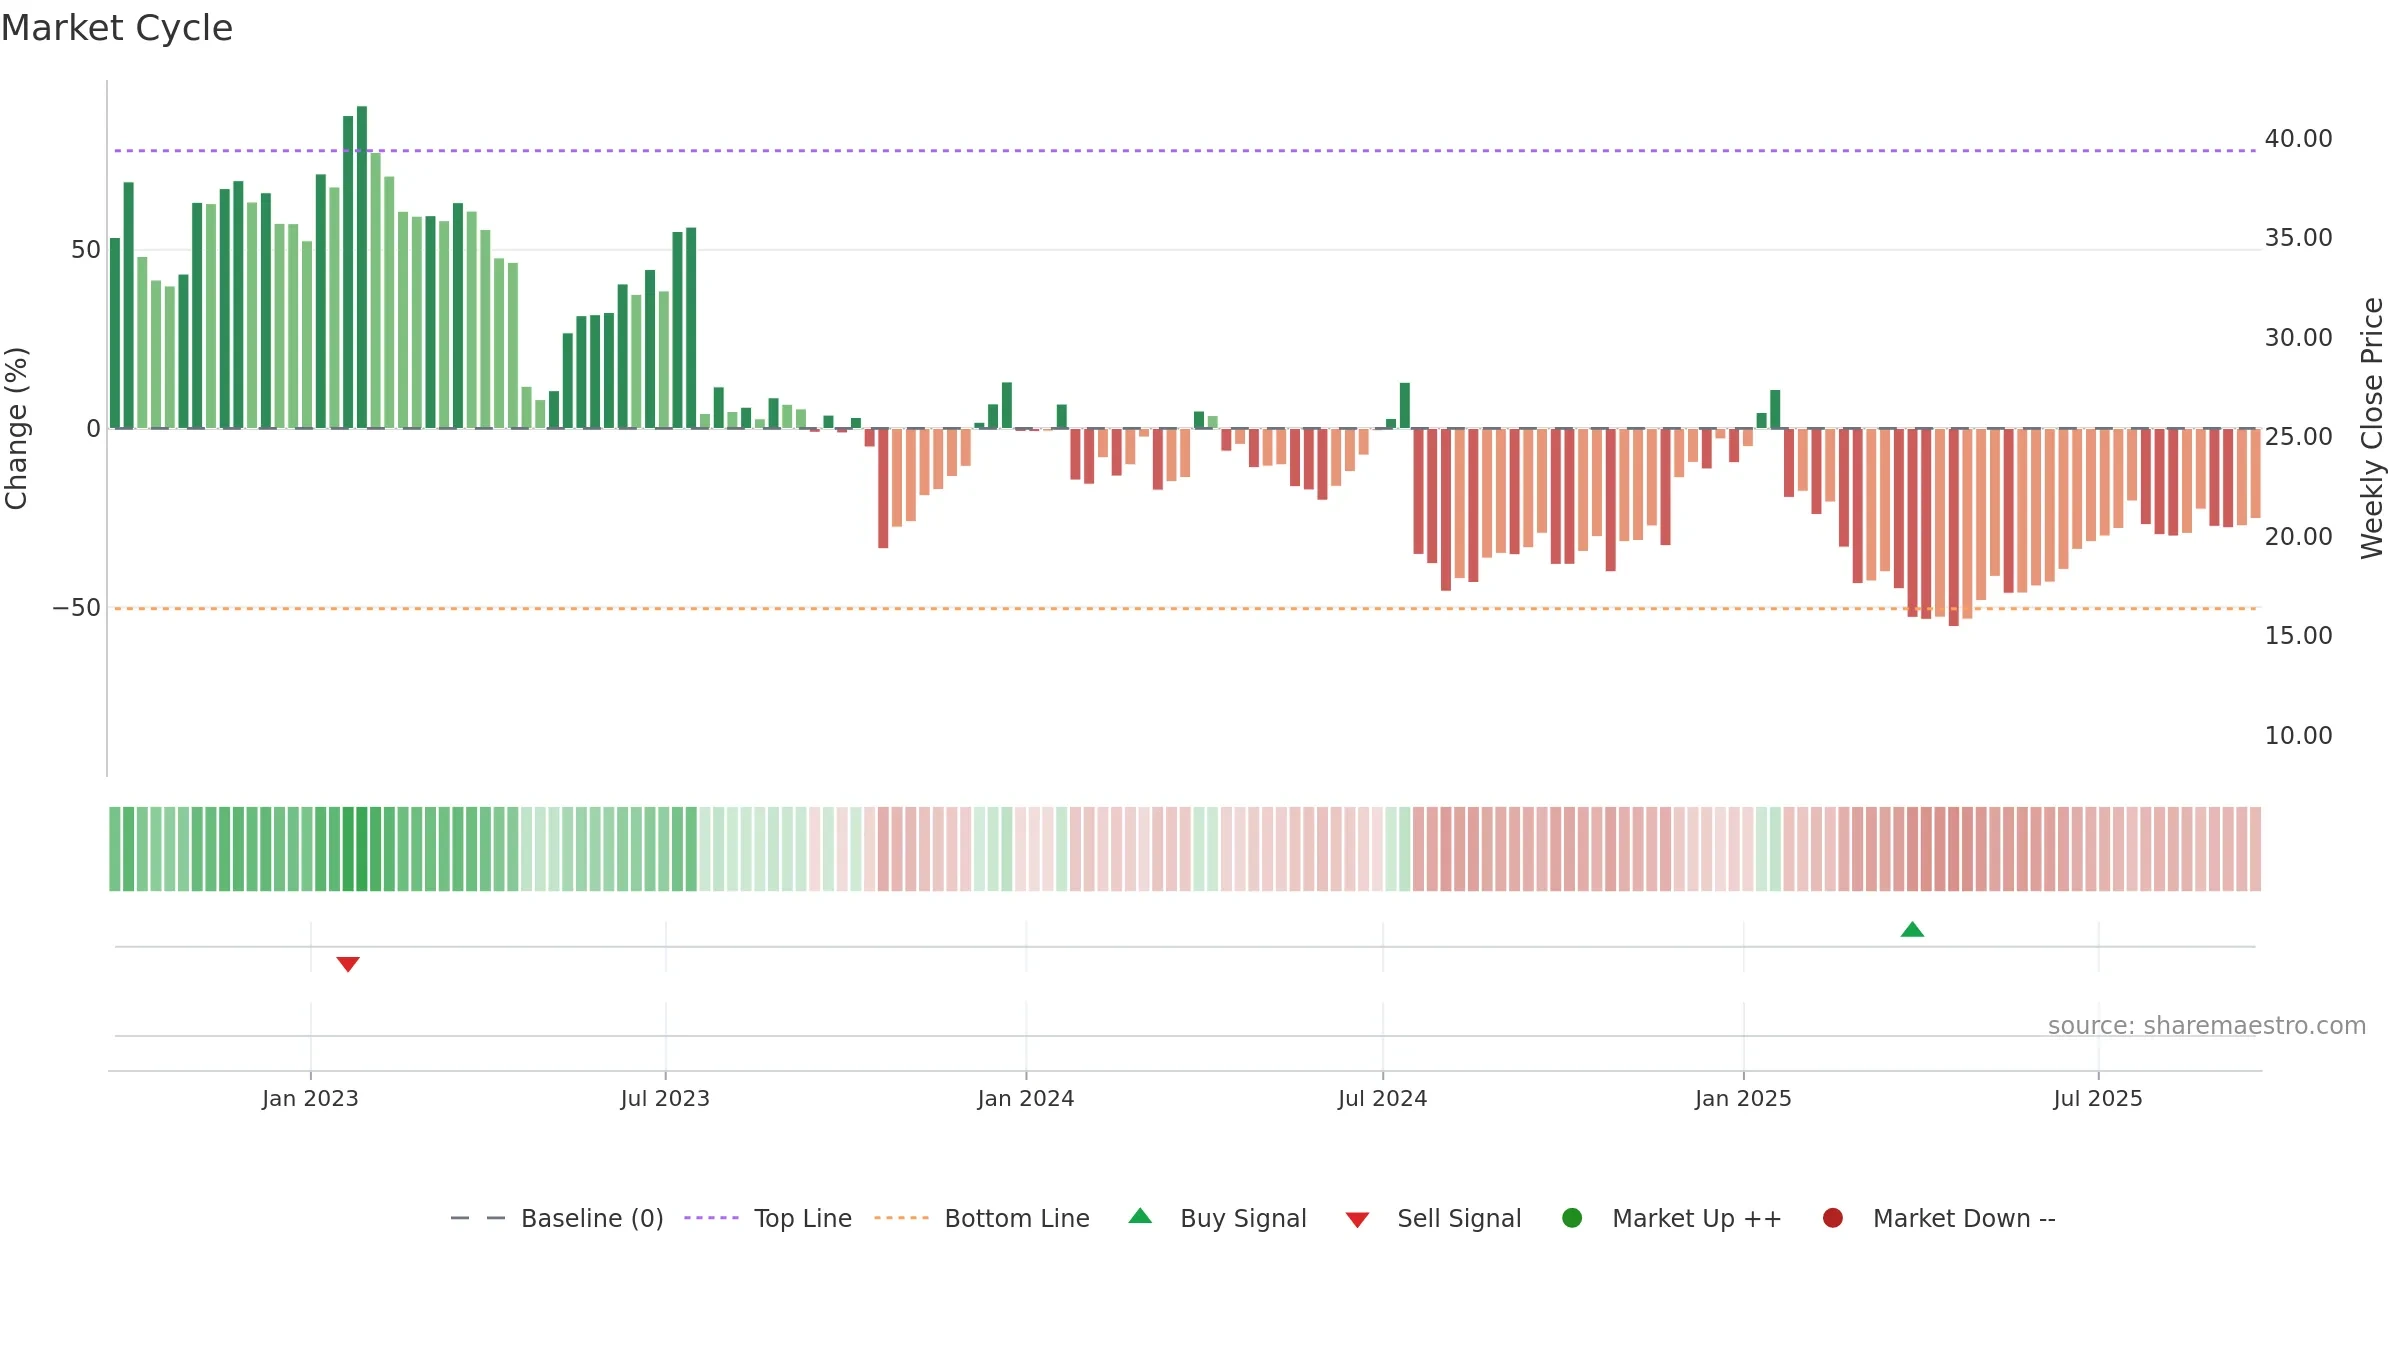Click the green triangle icon in legend
Viewport: 2400px width, 1350px height.
pyautogui.click(x=1140, y=1216)
